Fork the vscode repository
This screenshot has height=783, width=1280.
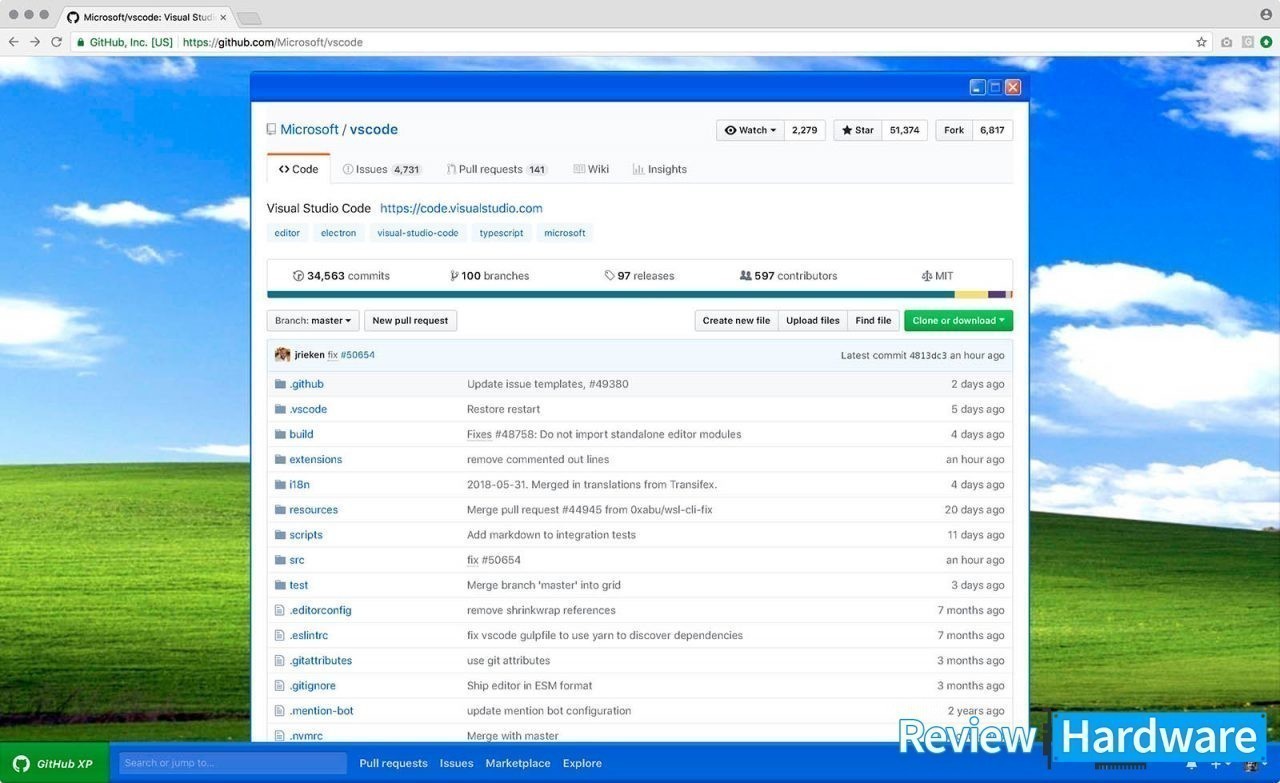pyautogui.click(x=954, y=130)
